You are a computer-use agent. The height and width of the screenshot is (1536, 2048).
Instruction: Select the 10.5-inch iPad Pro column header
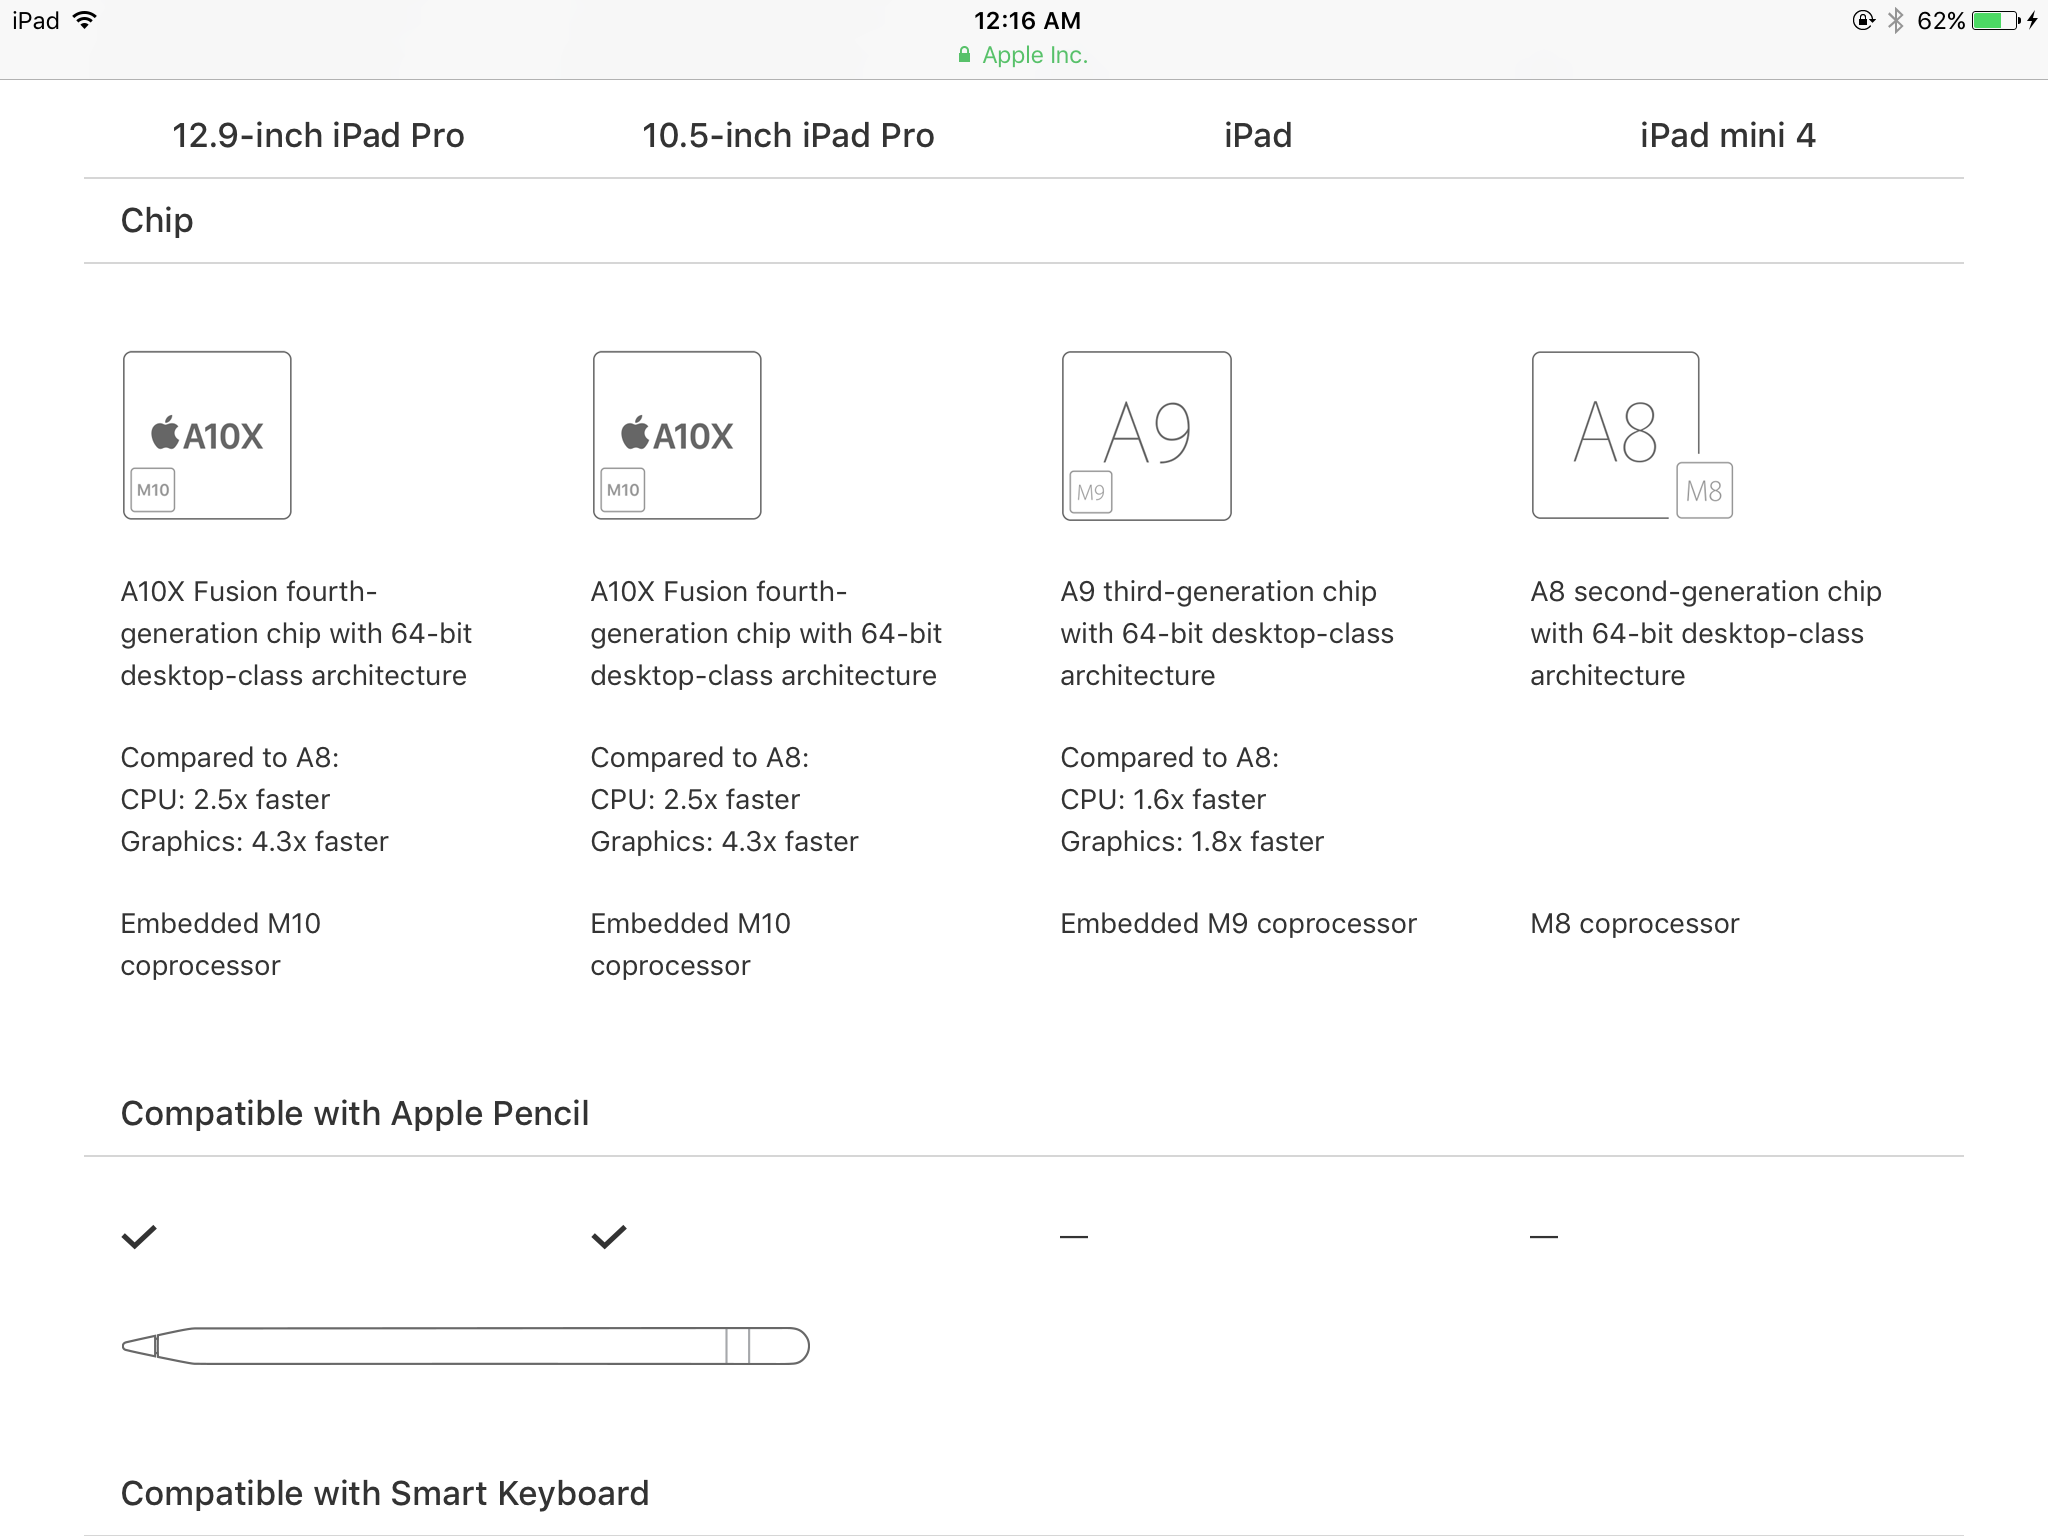pos(788,135)
